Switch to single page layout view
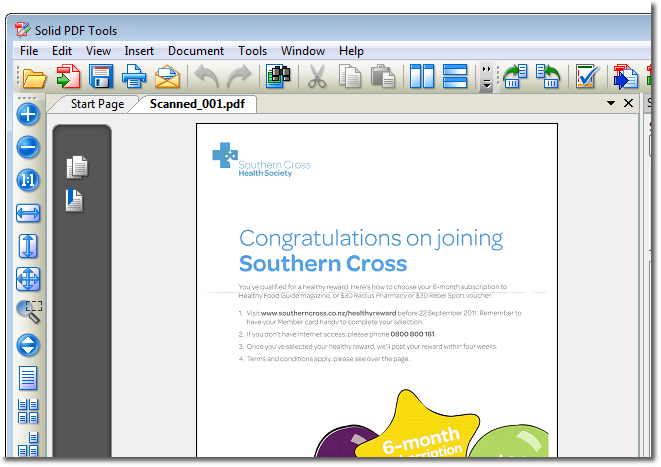The image size is (661, 467). 28,378
